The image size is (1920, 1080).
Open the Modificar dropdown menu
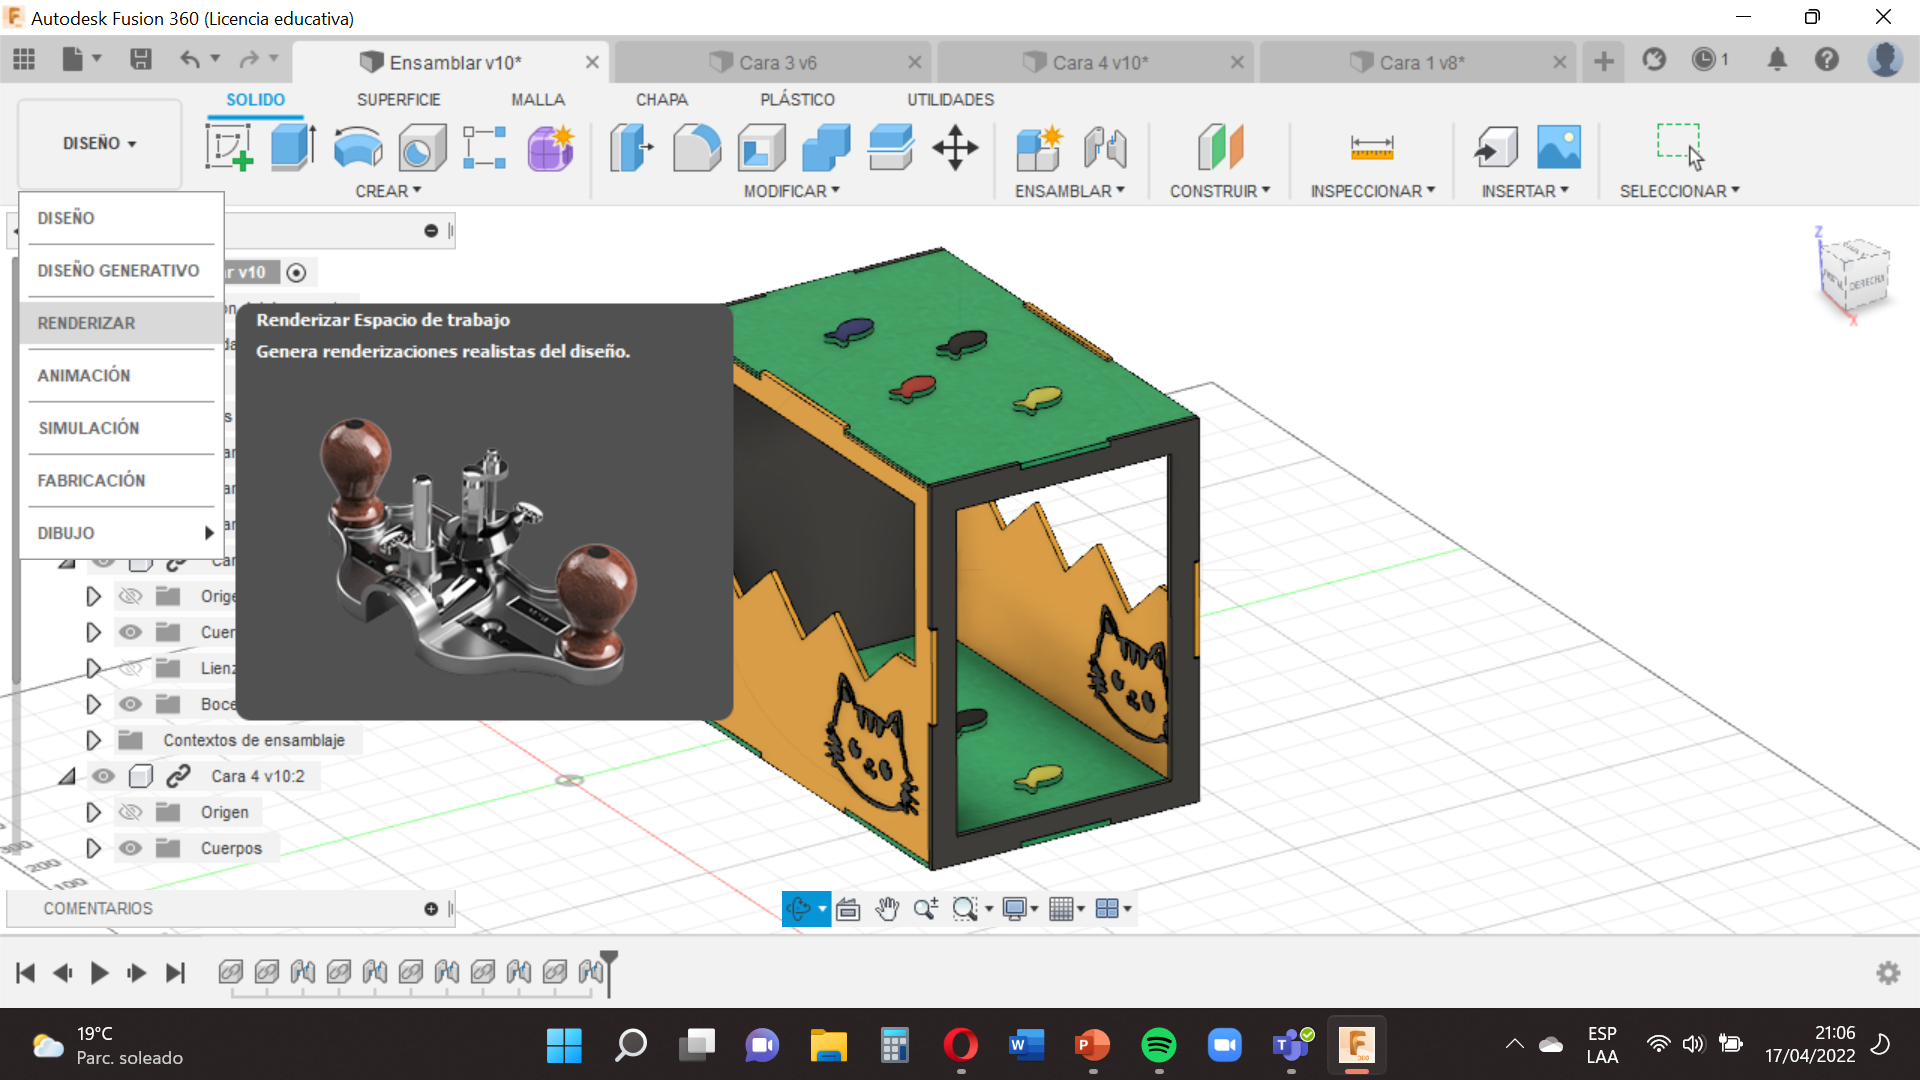point(791,191)
